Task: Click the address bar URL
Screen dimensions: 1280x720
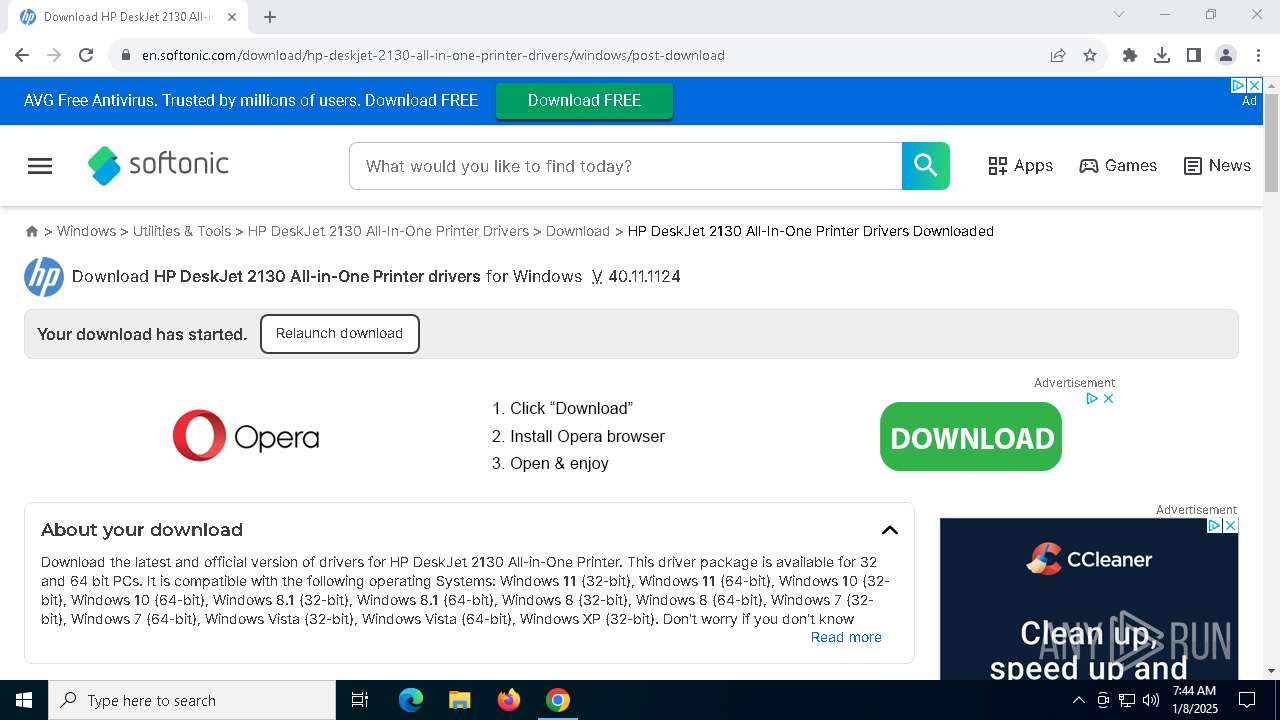Action: coord(433,55)
